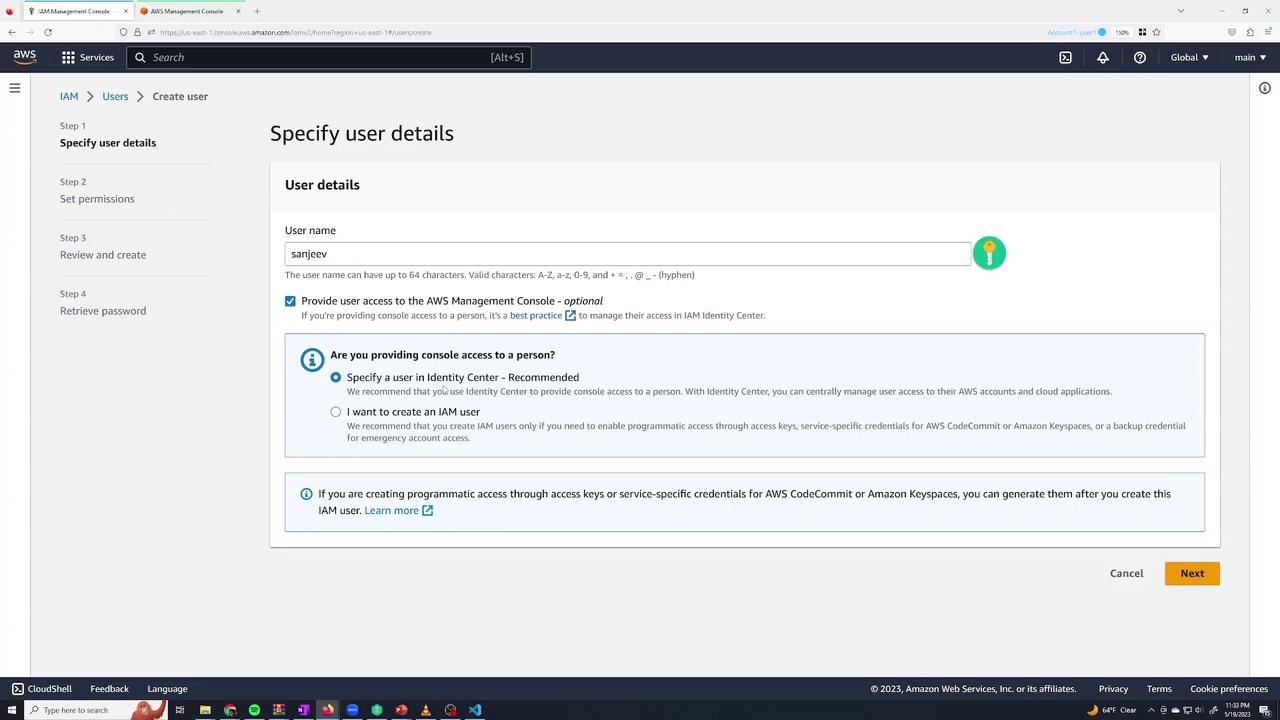Go to Users breadcrumb
Image resolution: width=1280 pixels, height=720 pixels.
point(115,96)
